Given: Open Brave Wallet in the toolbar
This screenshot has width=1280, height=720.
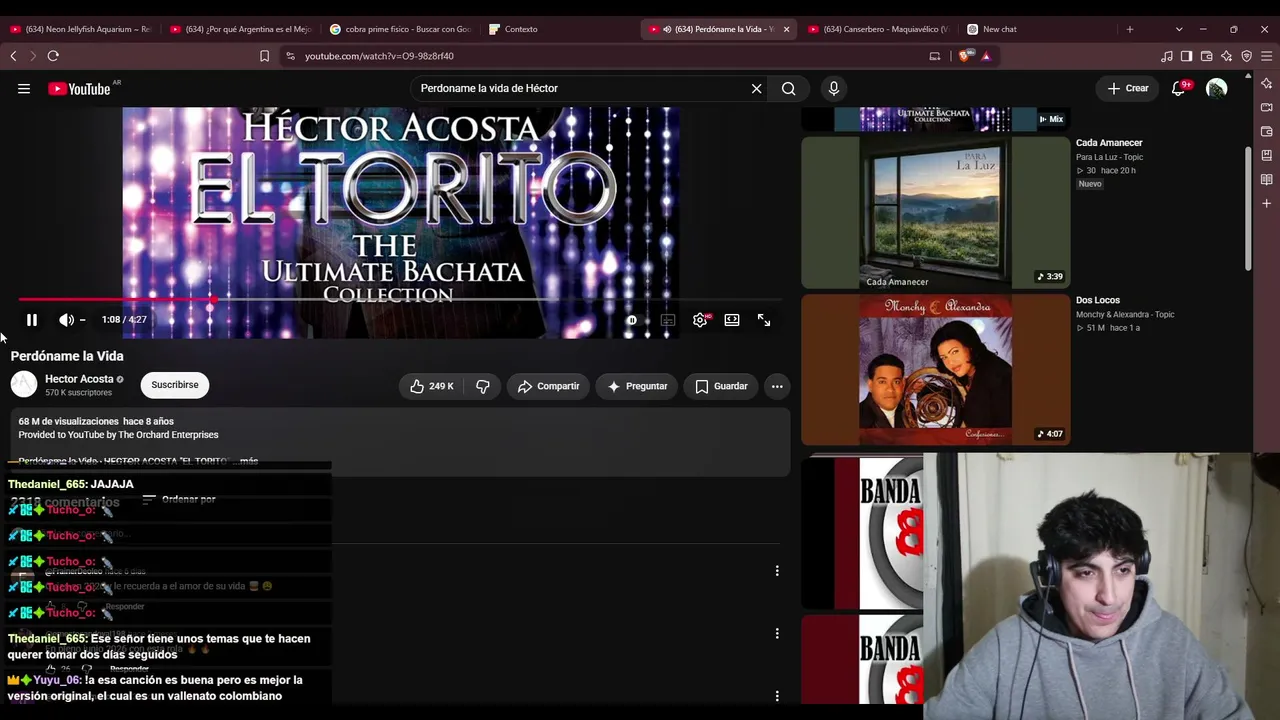Looking at the screenshot, I should [x=1206, y=56].
